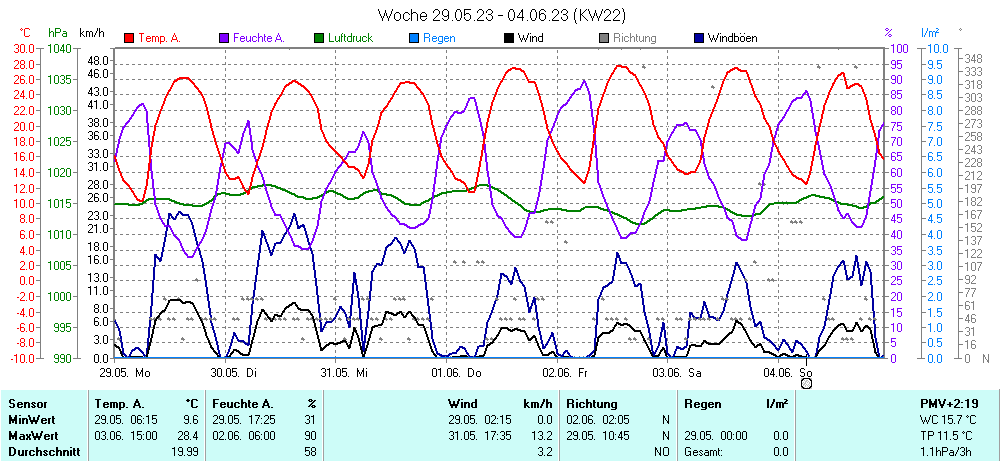Viewport: 1000px width, 461px height.
Task: Select the 01.06. Do date marker
Action: (x=457, y=372)
